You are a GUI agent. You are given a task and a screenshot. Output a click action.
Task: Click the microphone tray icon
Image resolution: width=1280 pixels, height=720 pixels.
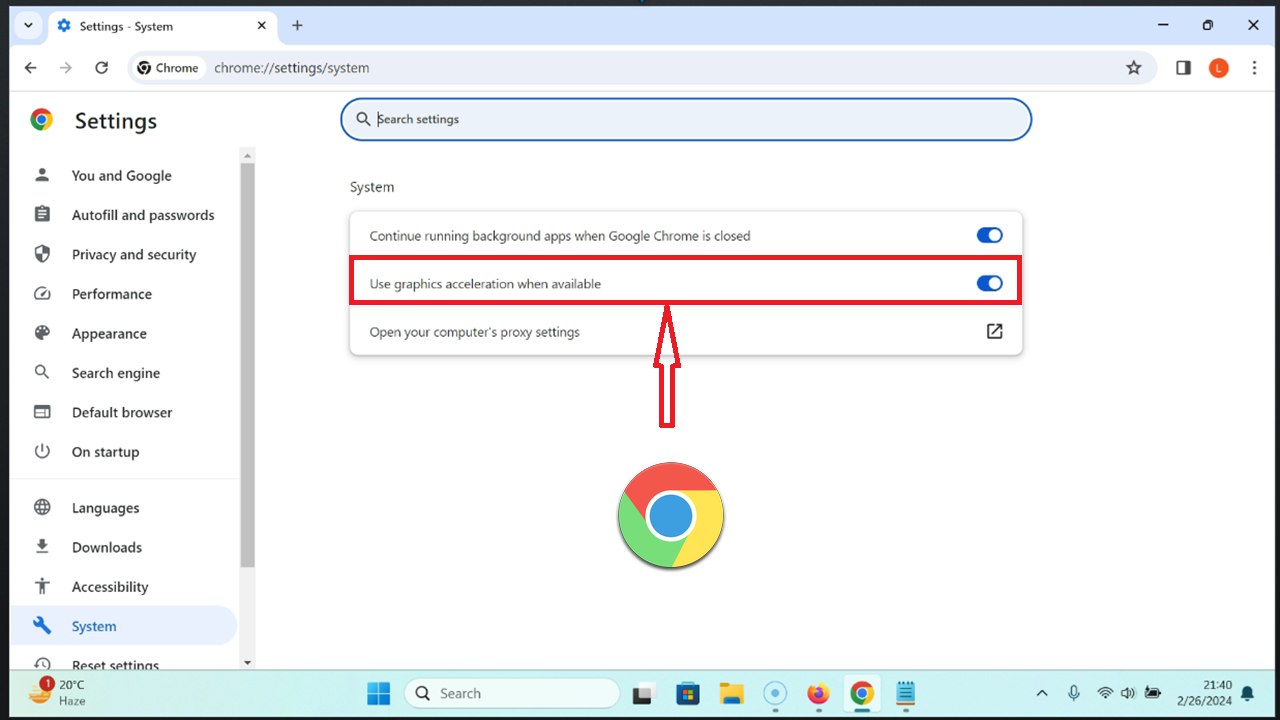point(1074,693)
